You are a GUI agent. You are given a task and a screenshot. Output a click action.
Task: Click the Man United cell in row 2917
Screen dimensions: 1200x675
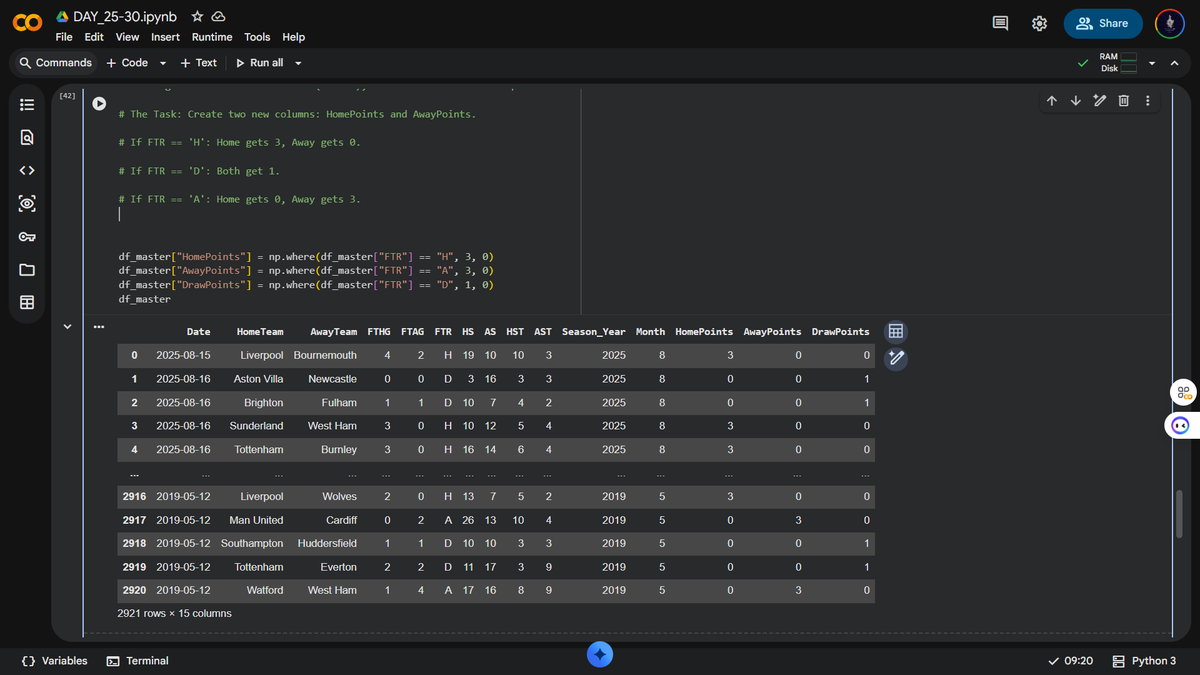tap(256, 520)
